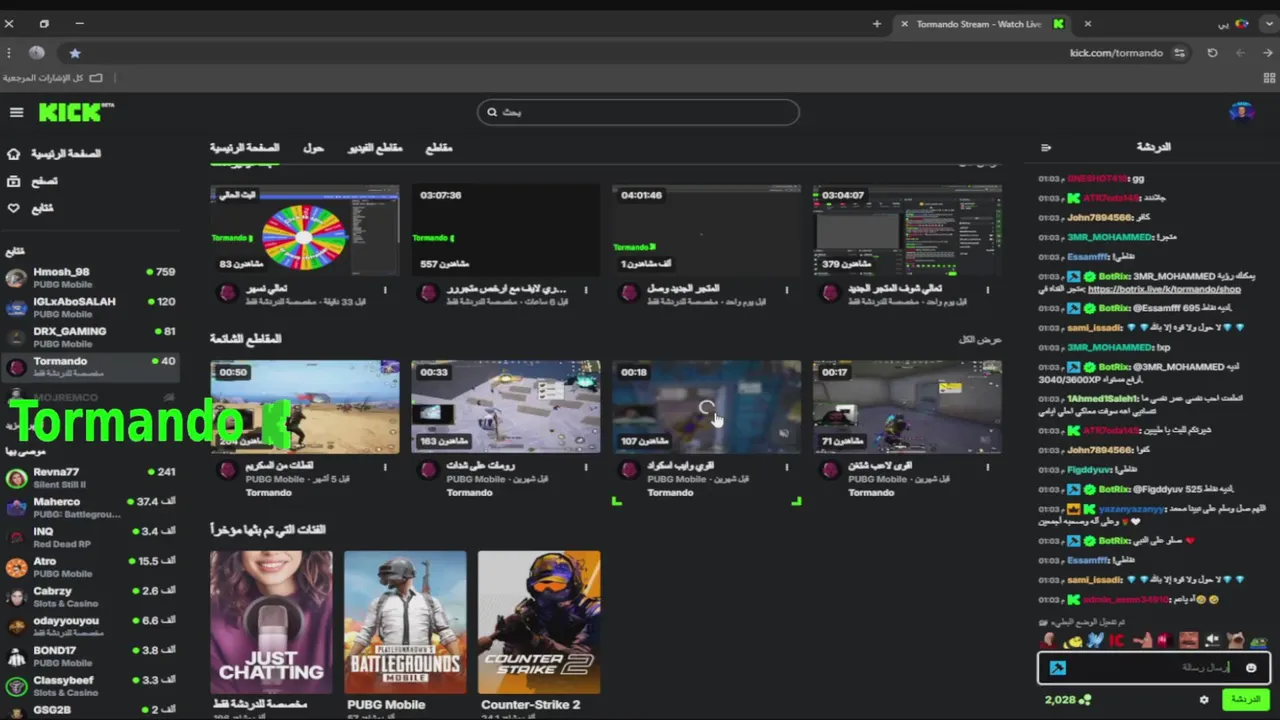Click the home icon in Kick sidebar
1280x720 pixels.
(13, 154)
